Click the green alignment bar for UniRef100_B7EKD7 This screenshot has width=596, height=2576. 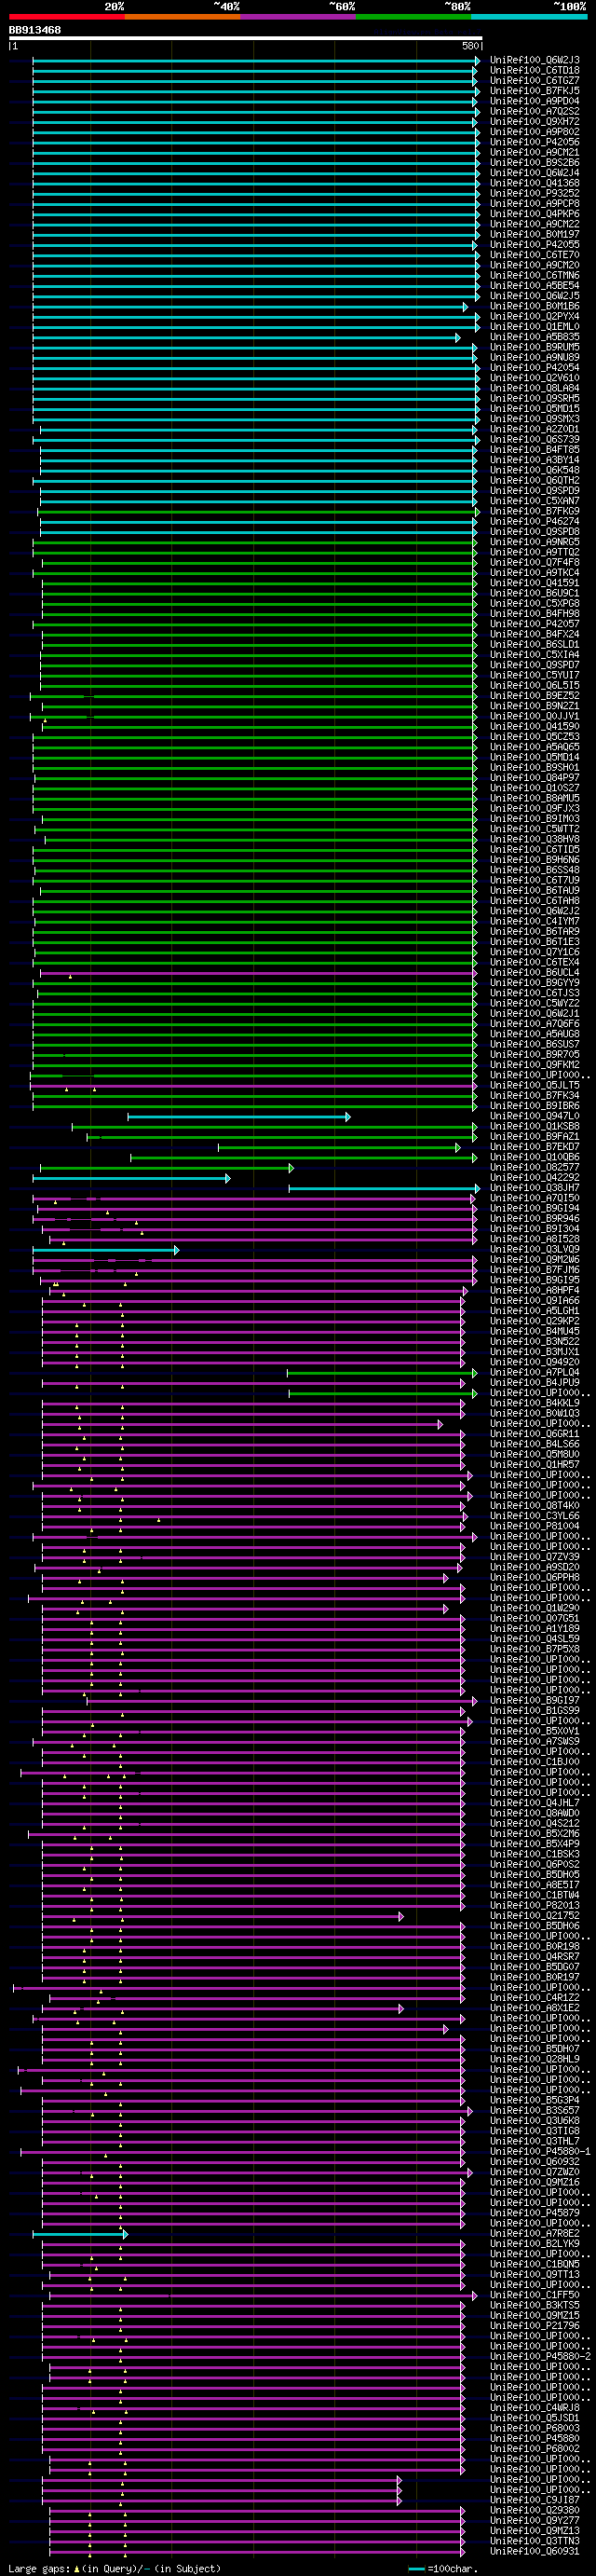pyautogui.click(x=340, y=1148)
